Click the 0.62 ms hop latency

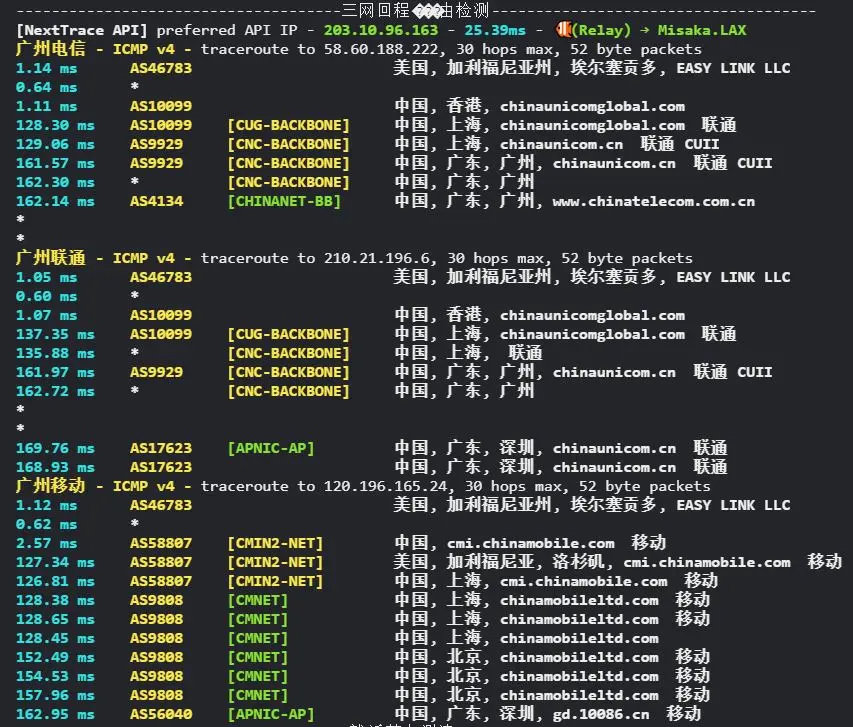[x=46, y=524]
